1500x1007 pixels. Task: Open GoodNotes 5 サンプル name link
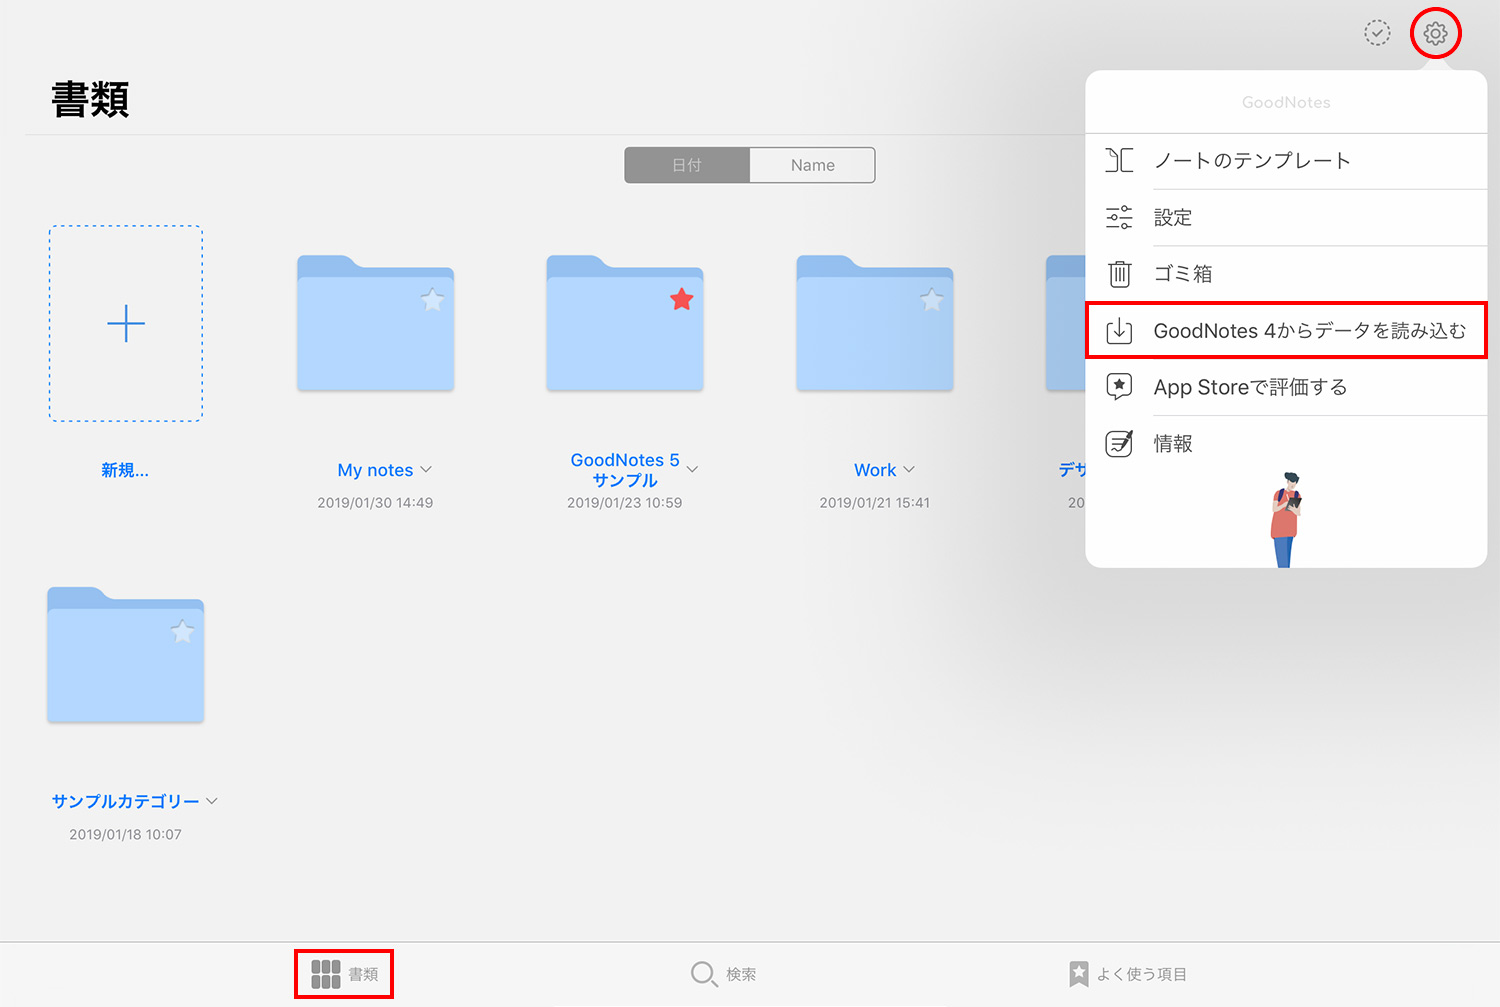pyautogui.click(x=625, y=470)
